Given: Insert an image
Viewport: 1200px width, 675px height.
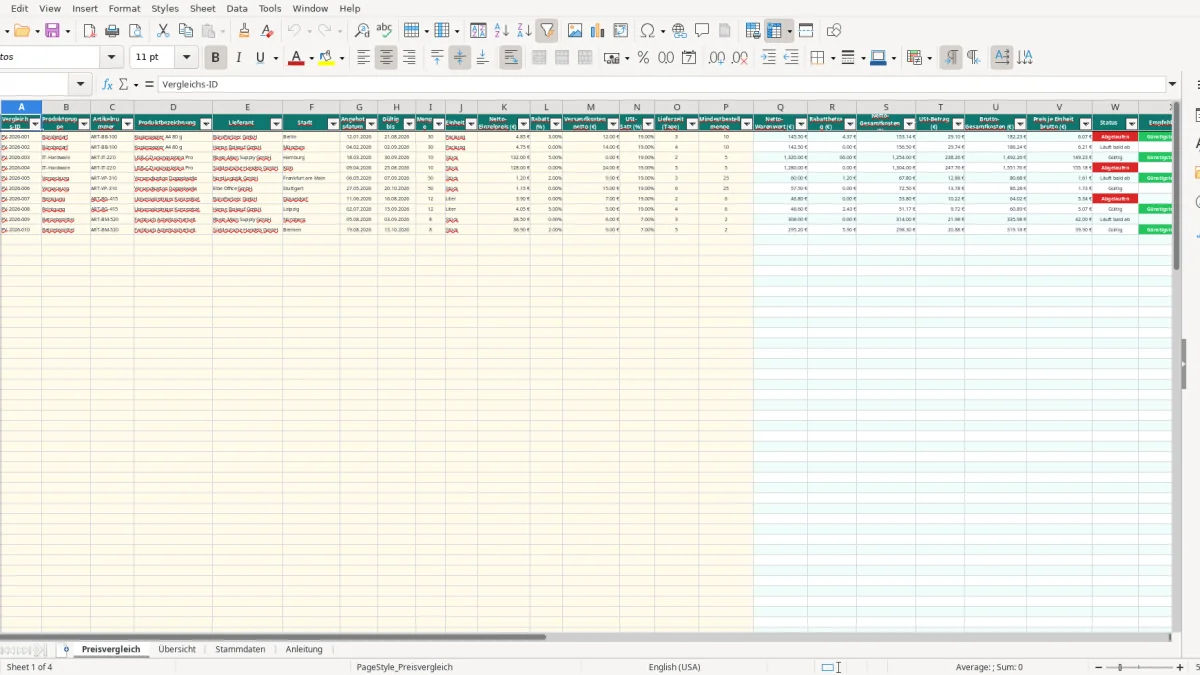Looking at the screenshot, I should (575, 31).
